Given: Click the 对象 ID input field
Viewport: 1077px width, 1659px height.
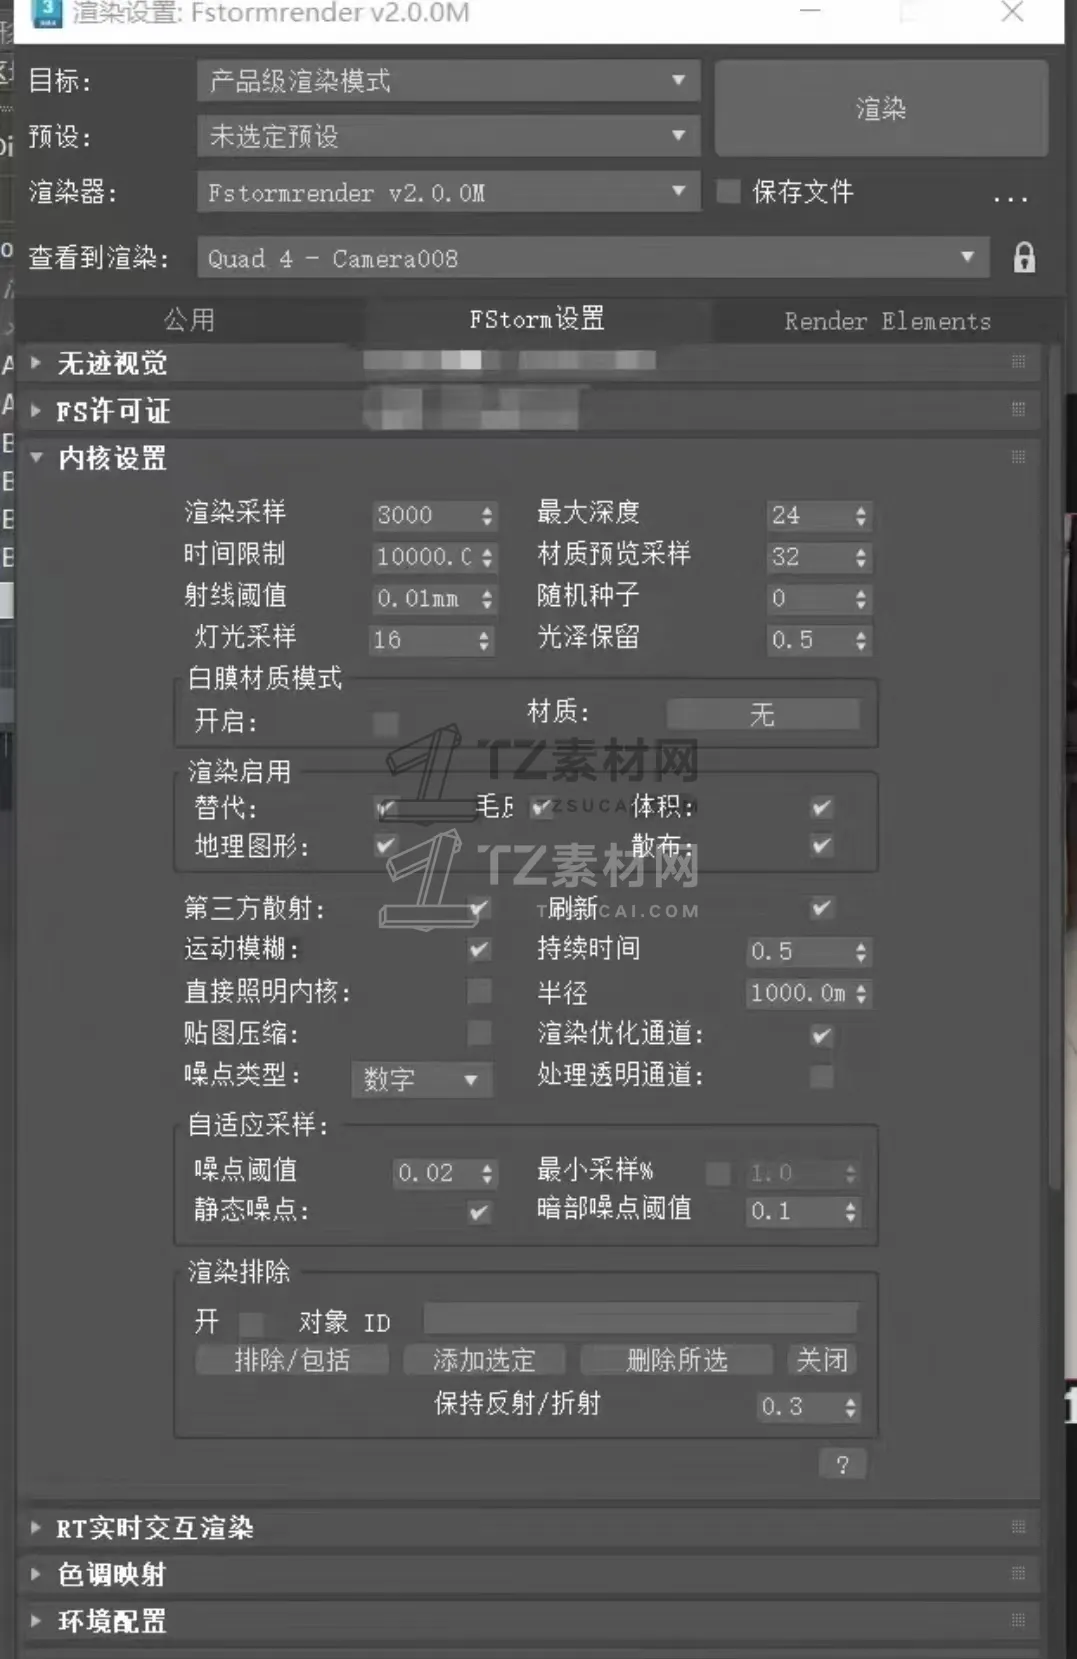Looking at the screenshot, I should click(641, 1319).
